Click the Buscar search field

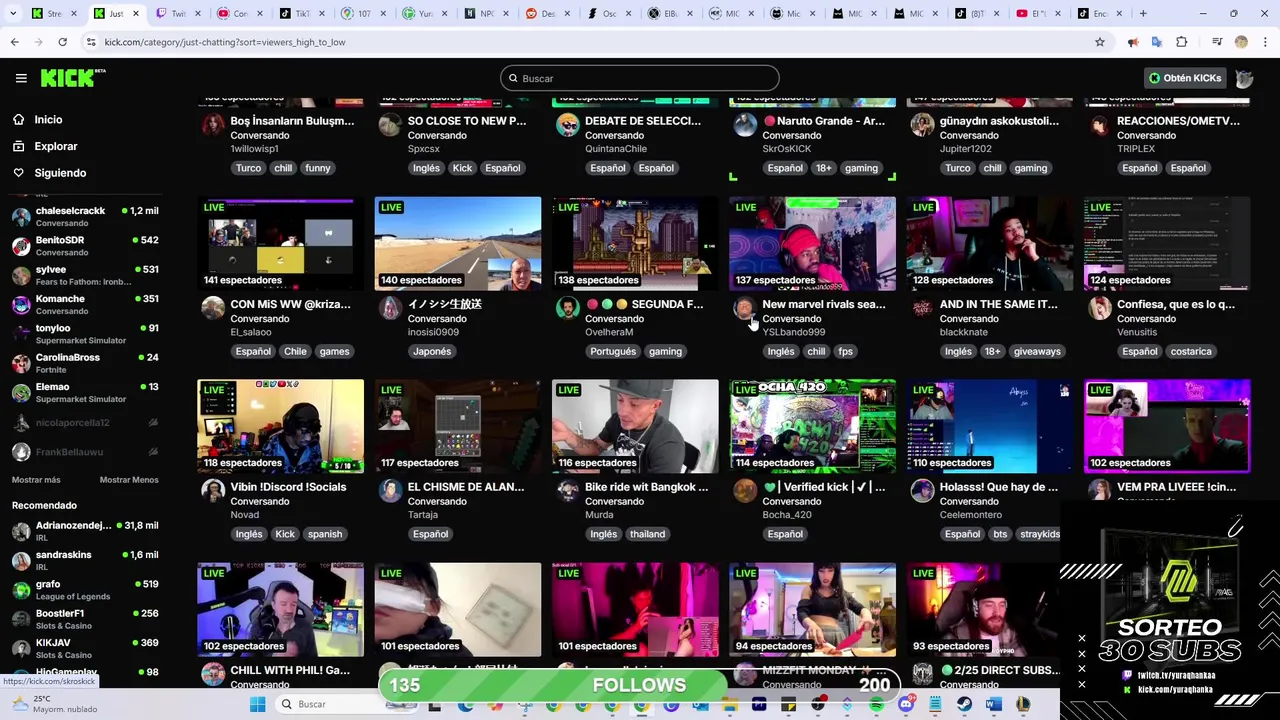pos(640,78)
